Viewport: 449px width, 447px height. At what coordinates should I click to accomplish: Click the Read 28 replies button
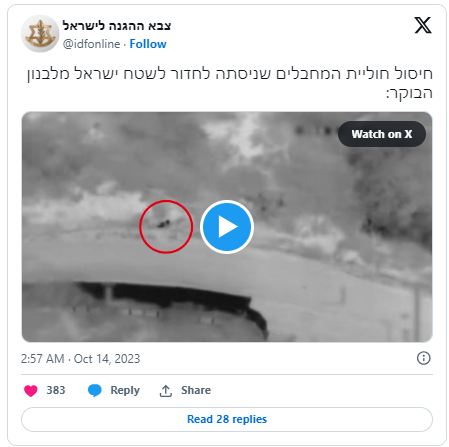point(227,419)
